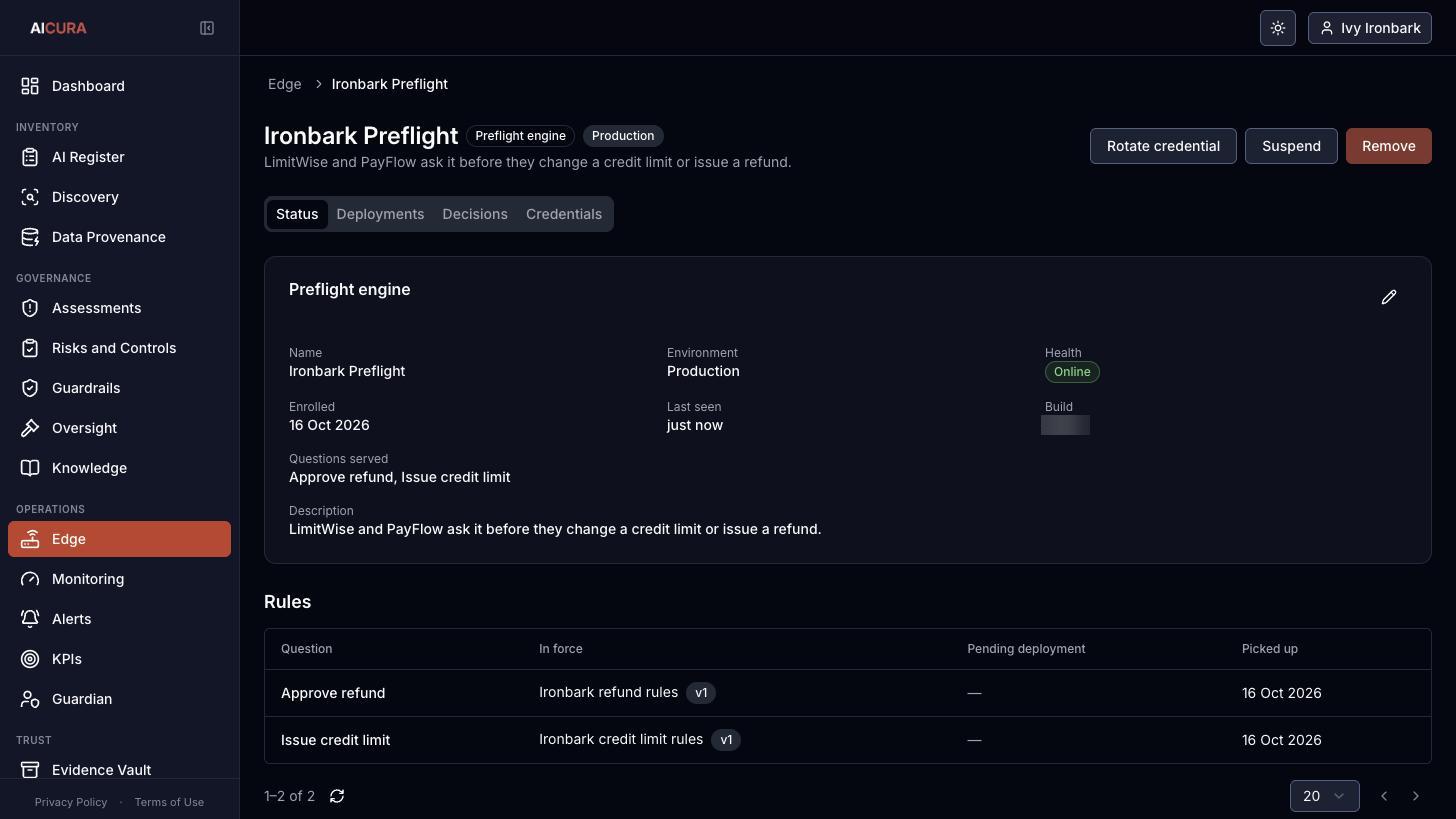
Task: Open the Privacy Policy link
Action: [71, 802]
